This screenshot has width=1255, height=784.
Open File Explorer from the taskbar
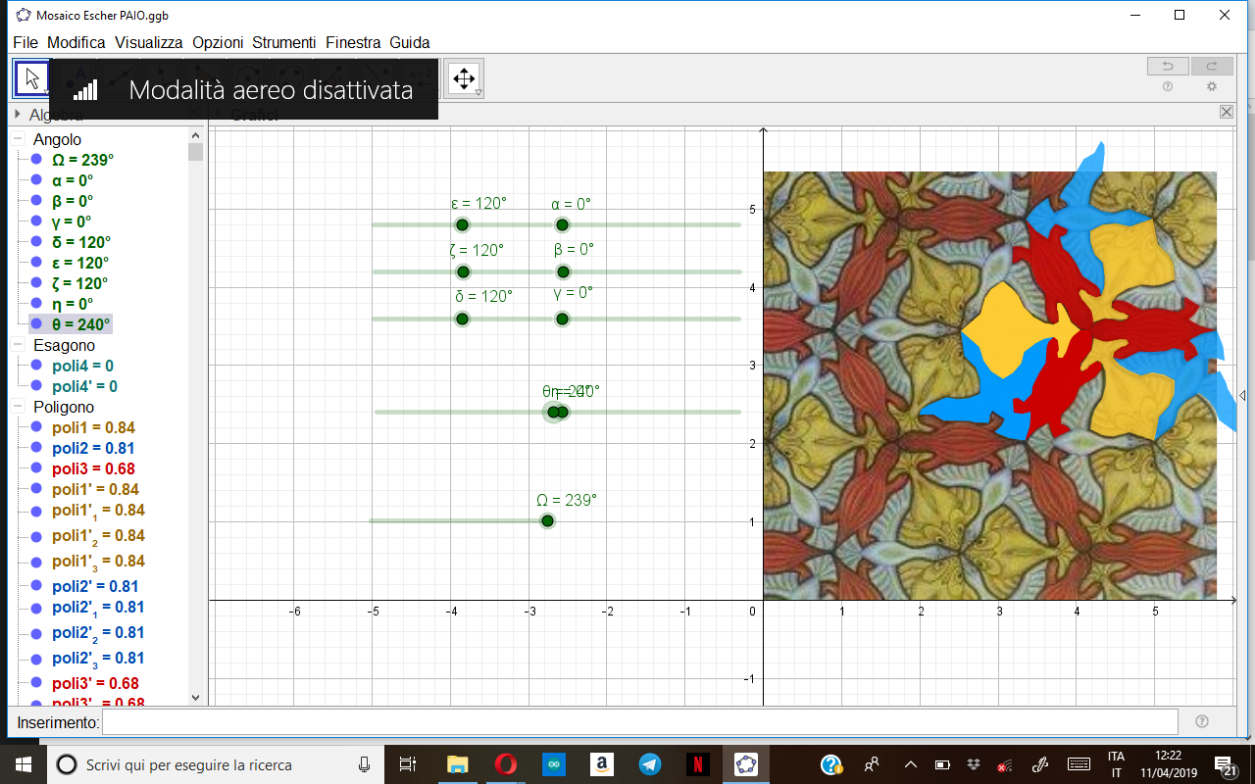point(457,765)
